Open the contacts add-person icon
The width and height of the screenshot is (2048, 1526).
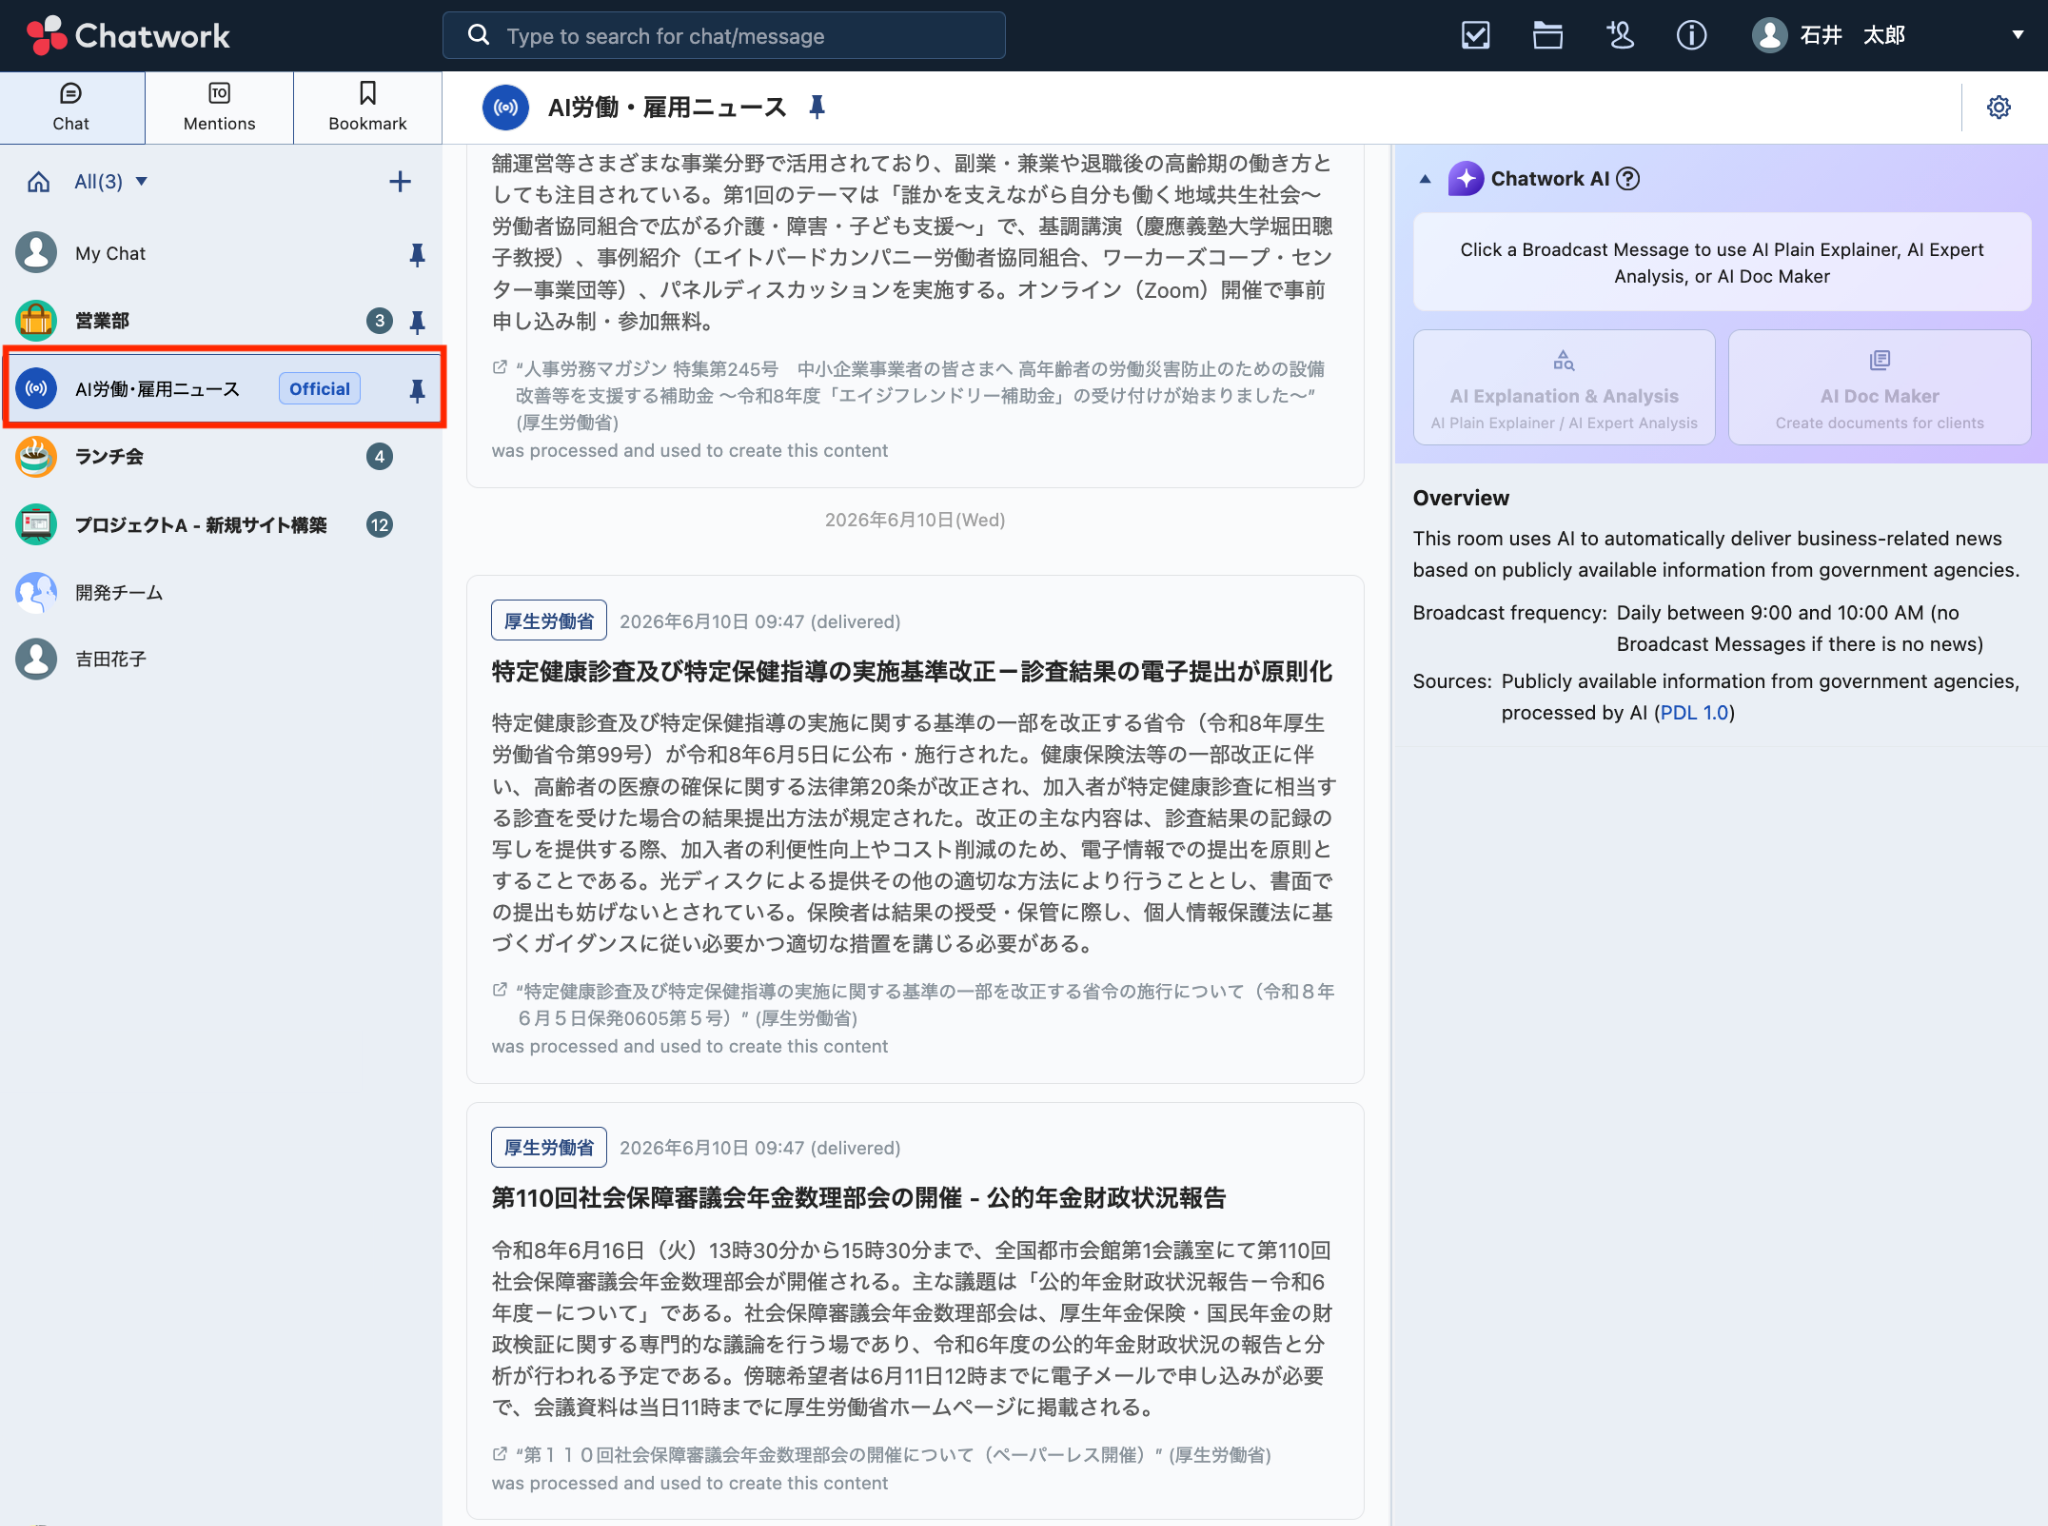coord(1619,36)
